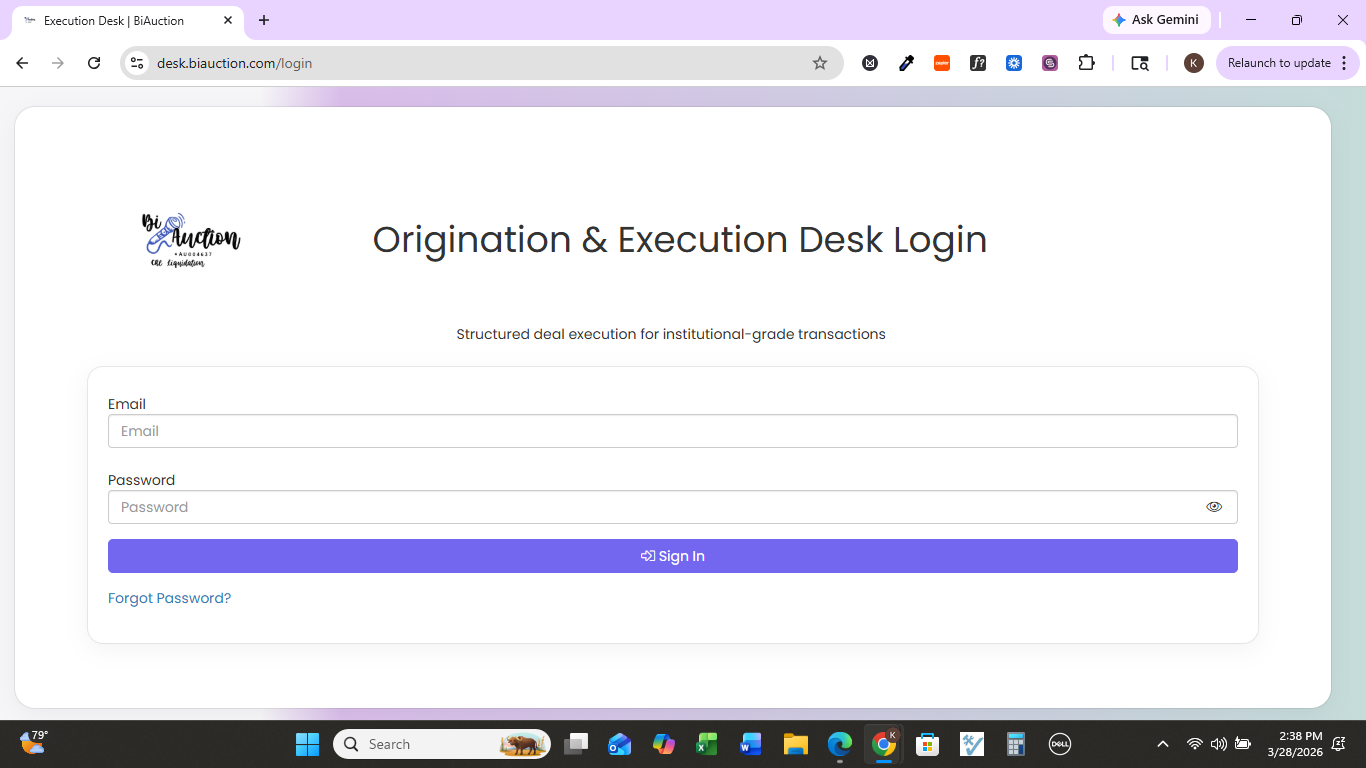The width and height of the screenshot is (1366, 768).
Task: Open the Dell app on taskbar
Action: click(x=1060, y=744)
